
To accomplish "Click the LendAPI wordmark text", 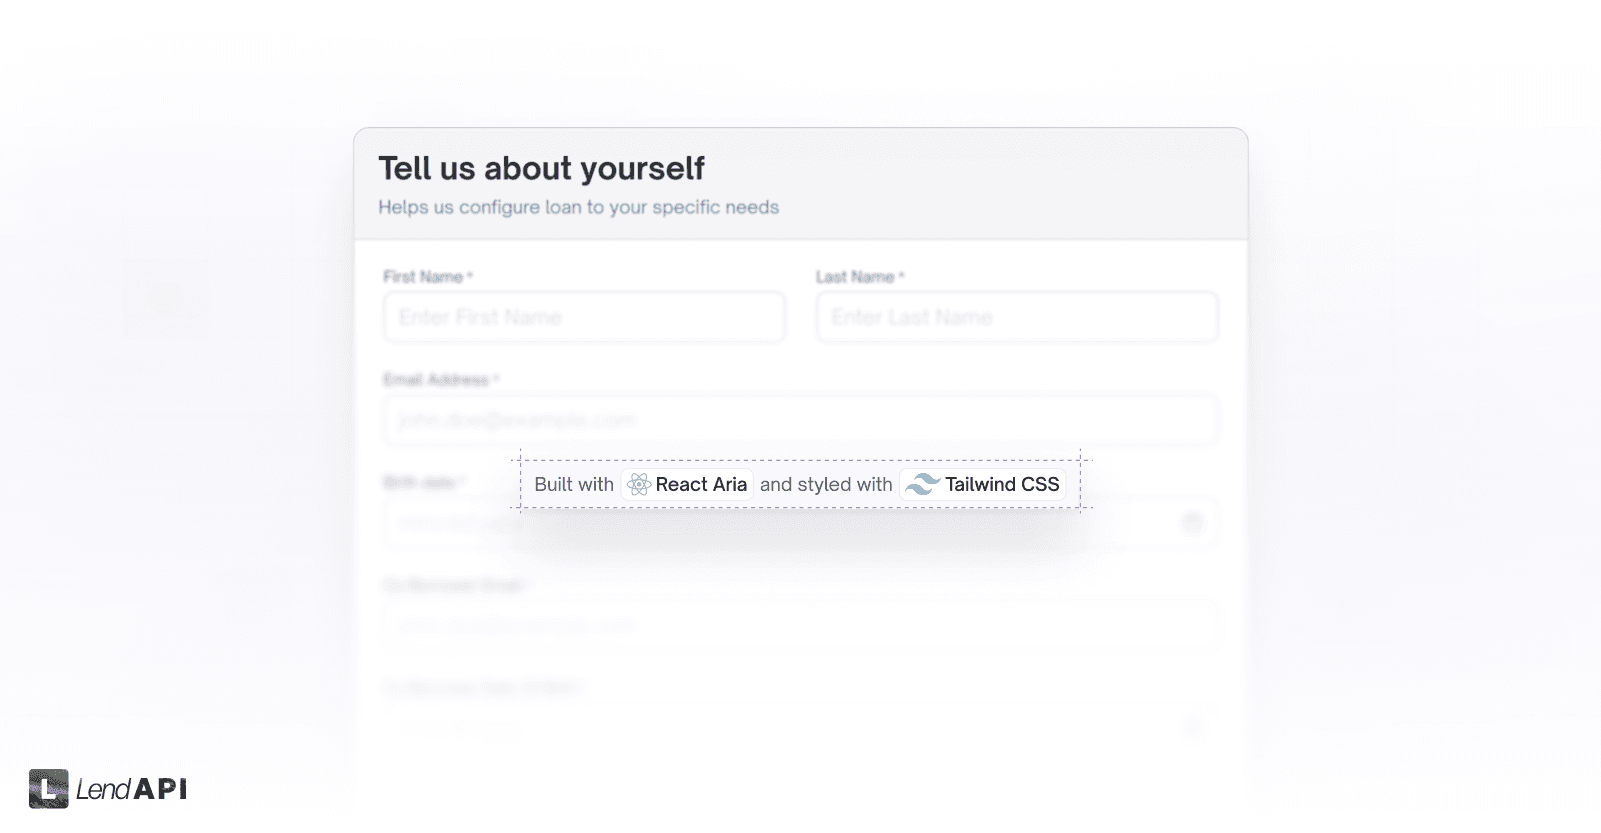I will pyautogui.click(x=131, y=790).
